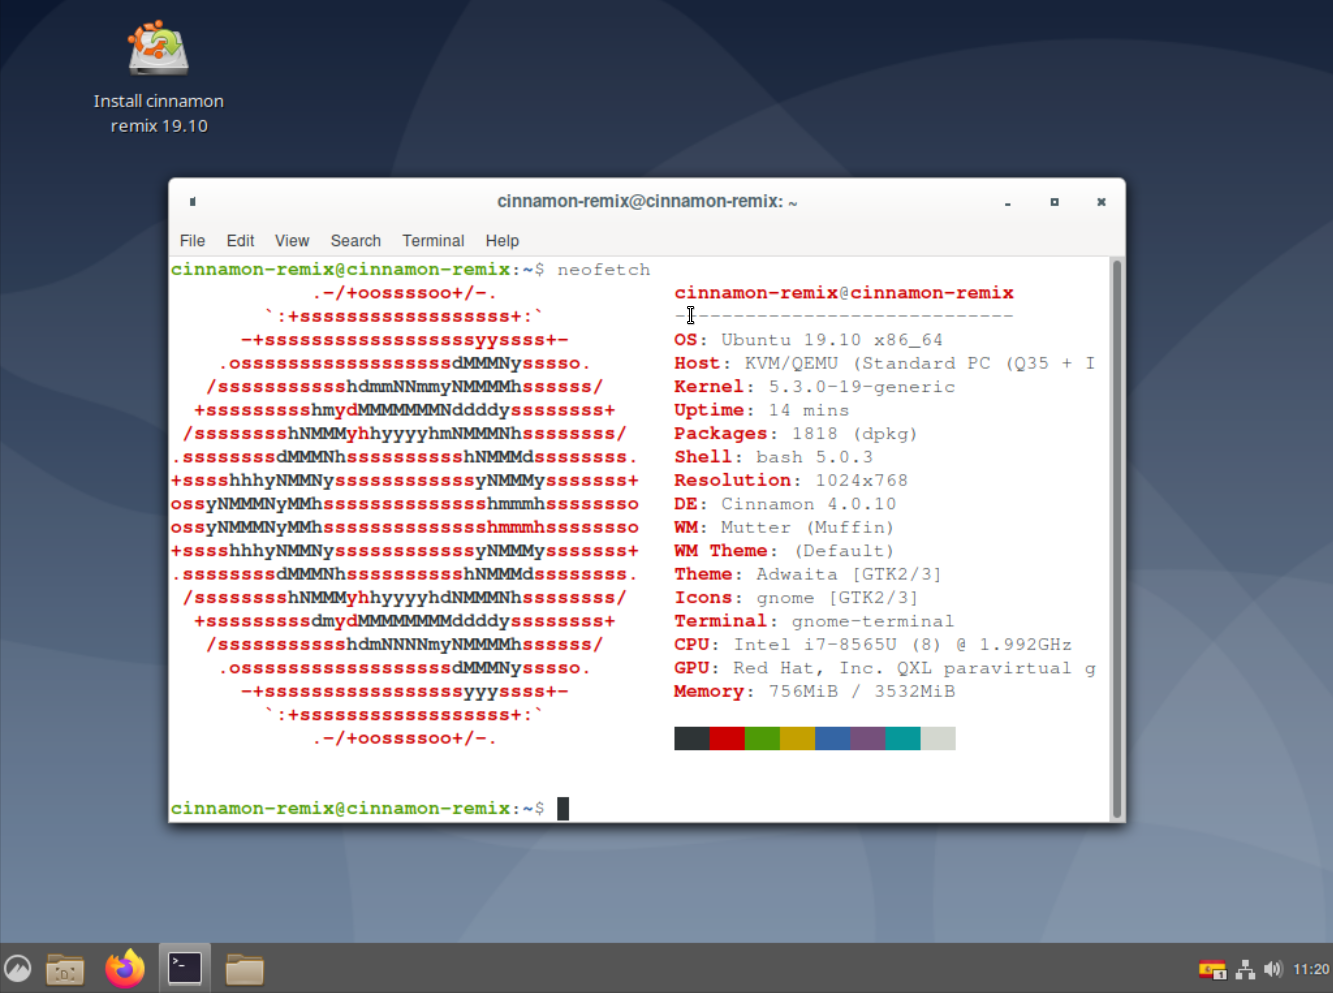The width and height of the screenshot is (1333, 993).
Task: Open the Install cinnamon remix 19.10 desktop icon
Action: point(158,78)
